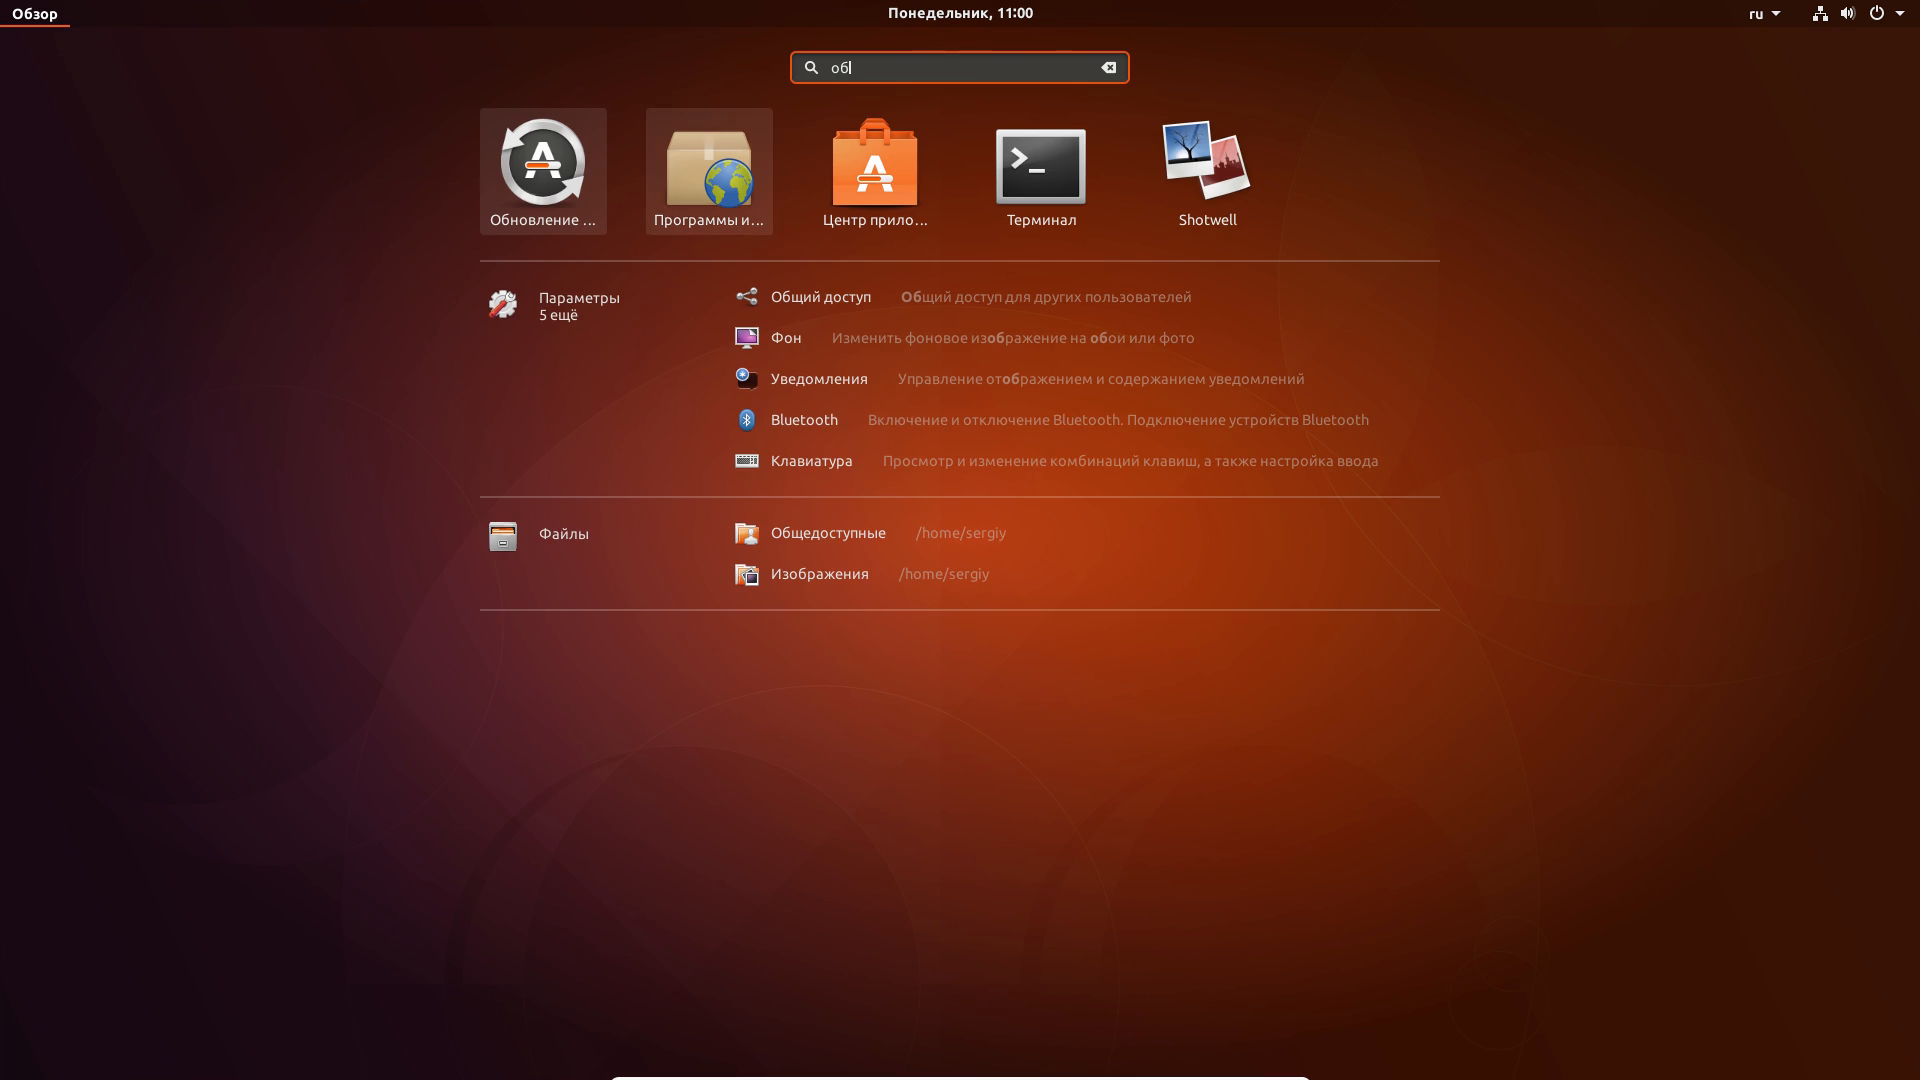Open Центр приложений software center

point(875,171)
